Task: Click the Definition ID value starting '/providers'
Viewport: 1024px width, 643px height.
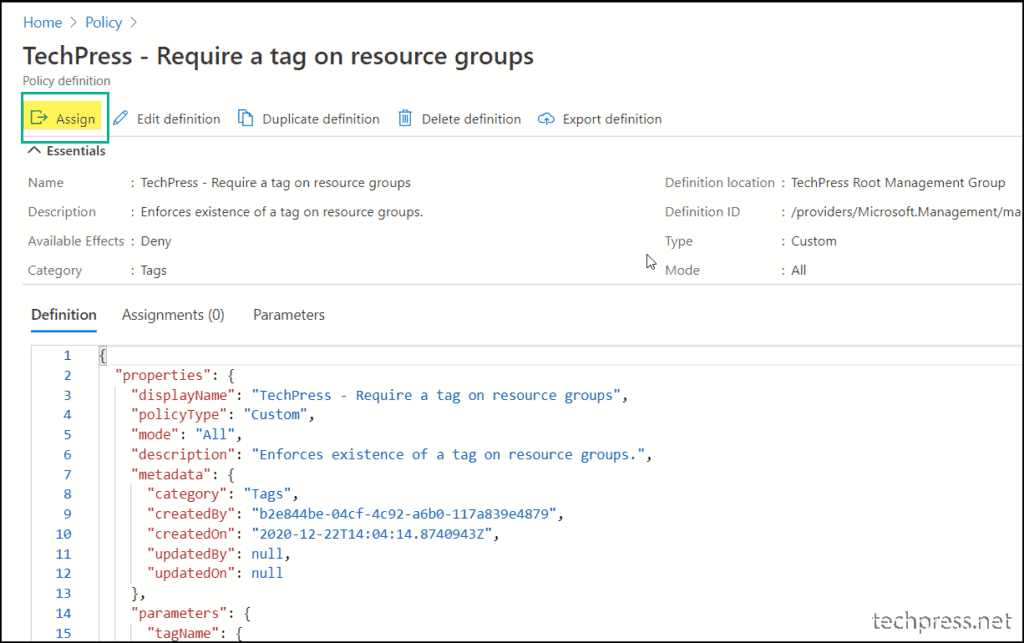Action: click(x=906, y=212)
